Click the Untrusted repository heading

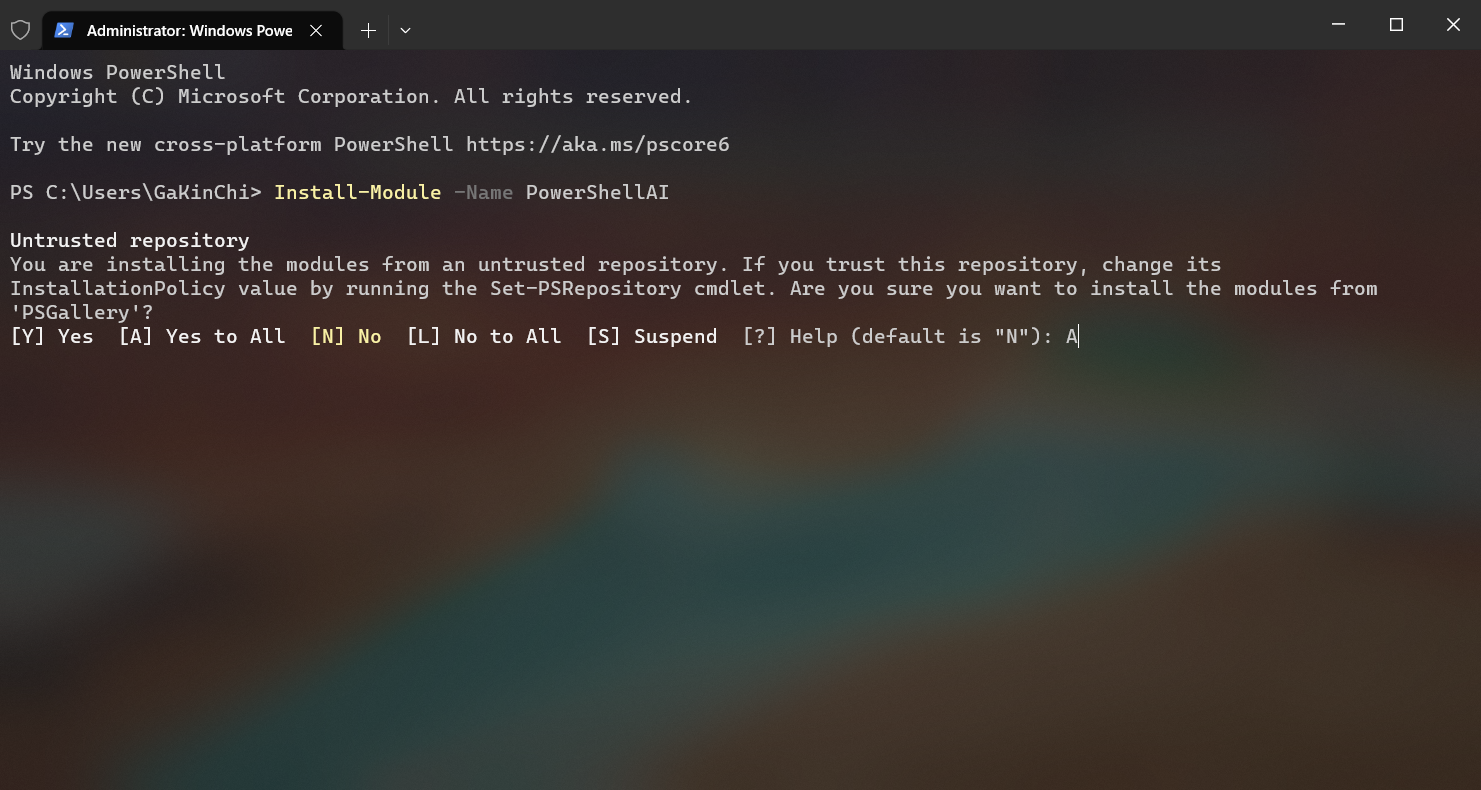click(x=130, y=240)
